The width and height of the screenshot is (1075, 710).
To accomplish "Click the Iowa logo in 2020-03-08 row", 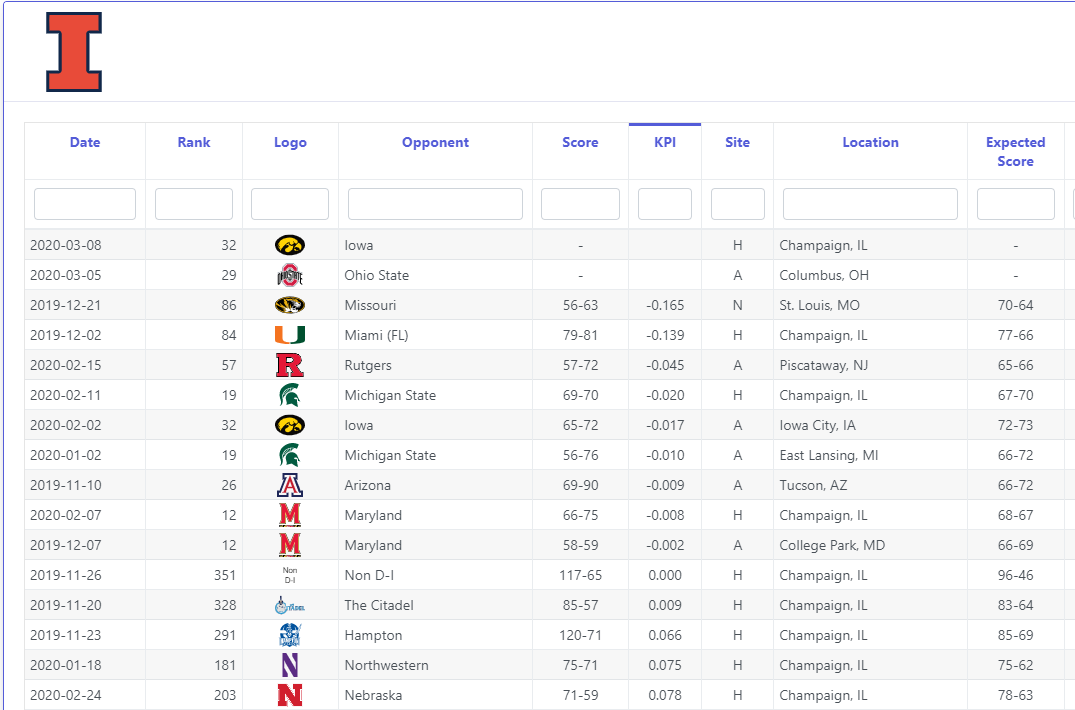I will click(x=290, y=245).
